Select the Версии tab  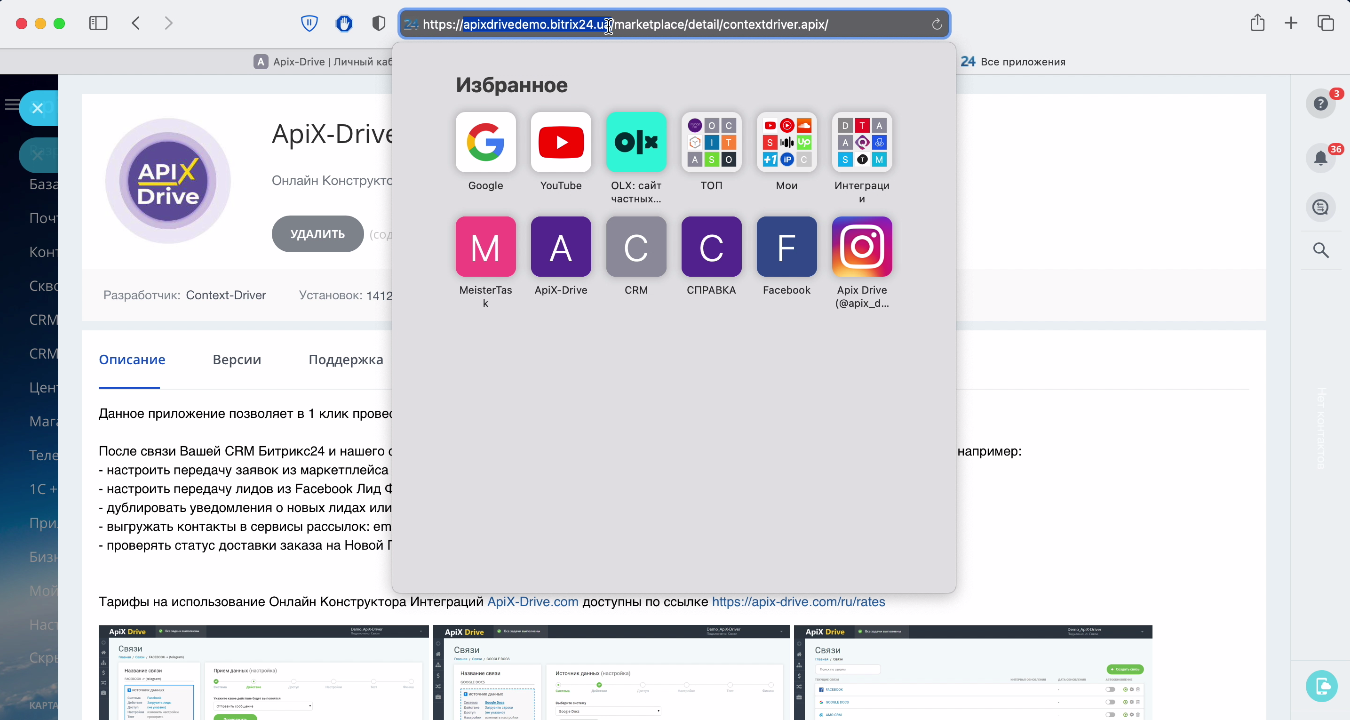click(x=237, y=360)
